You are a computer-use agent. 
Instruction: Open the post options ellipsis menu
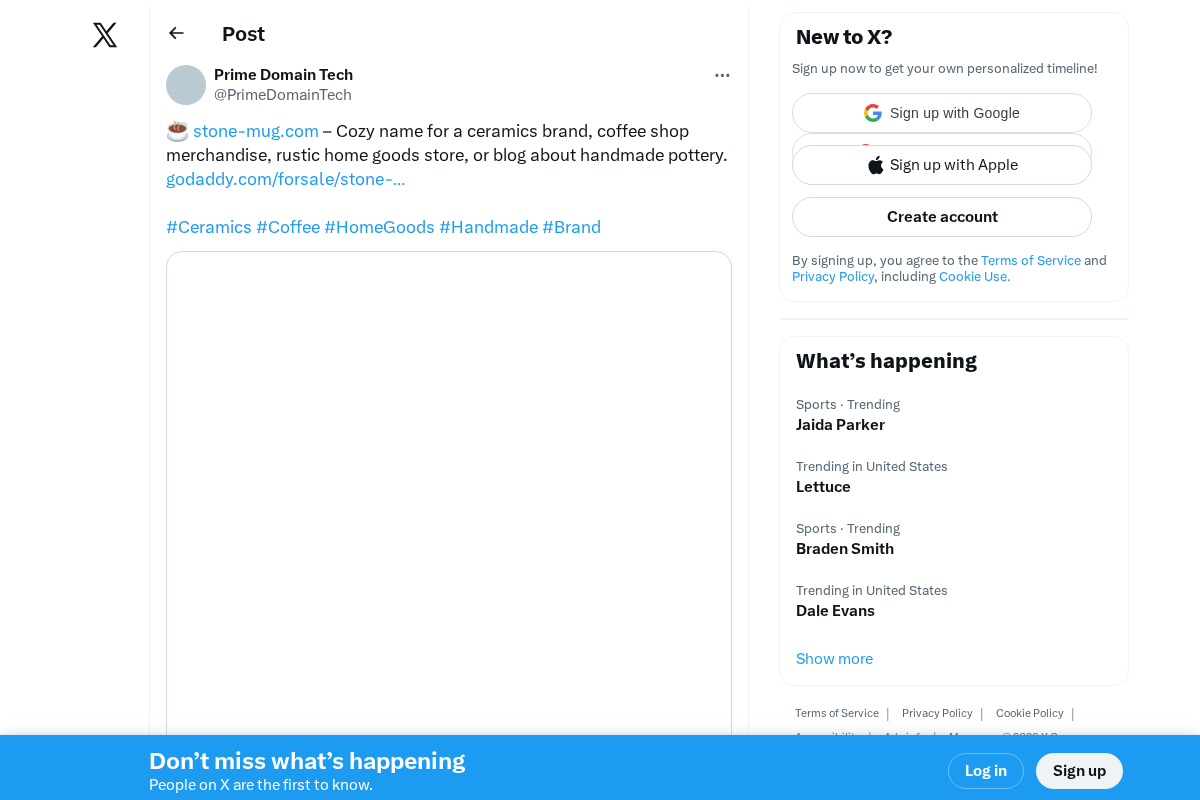pos(722,75)
